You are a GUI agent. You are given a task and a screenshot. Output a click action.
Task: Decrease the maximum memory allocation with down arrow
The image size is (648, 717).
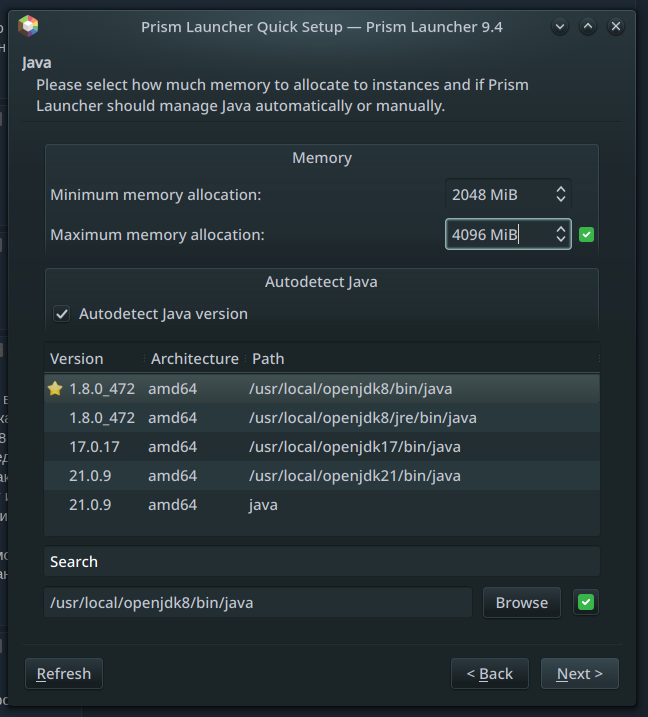pyautogui.click(x=561, y=241)
